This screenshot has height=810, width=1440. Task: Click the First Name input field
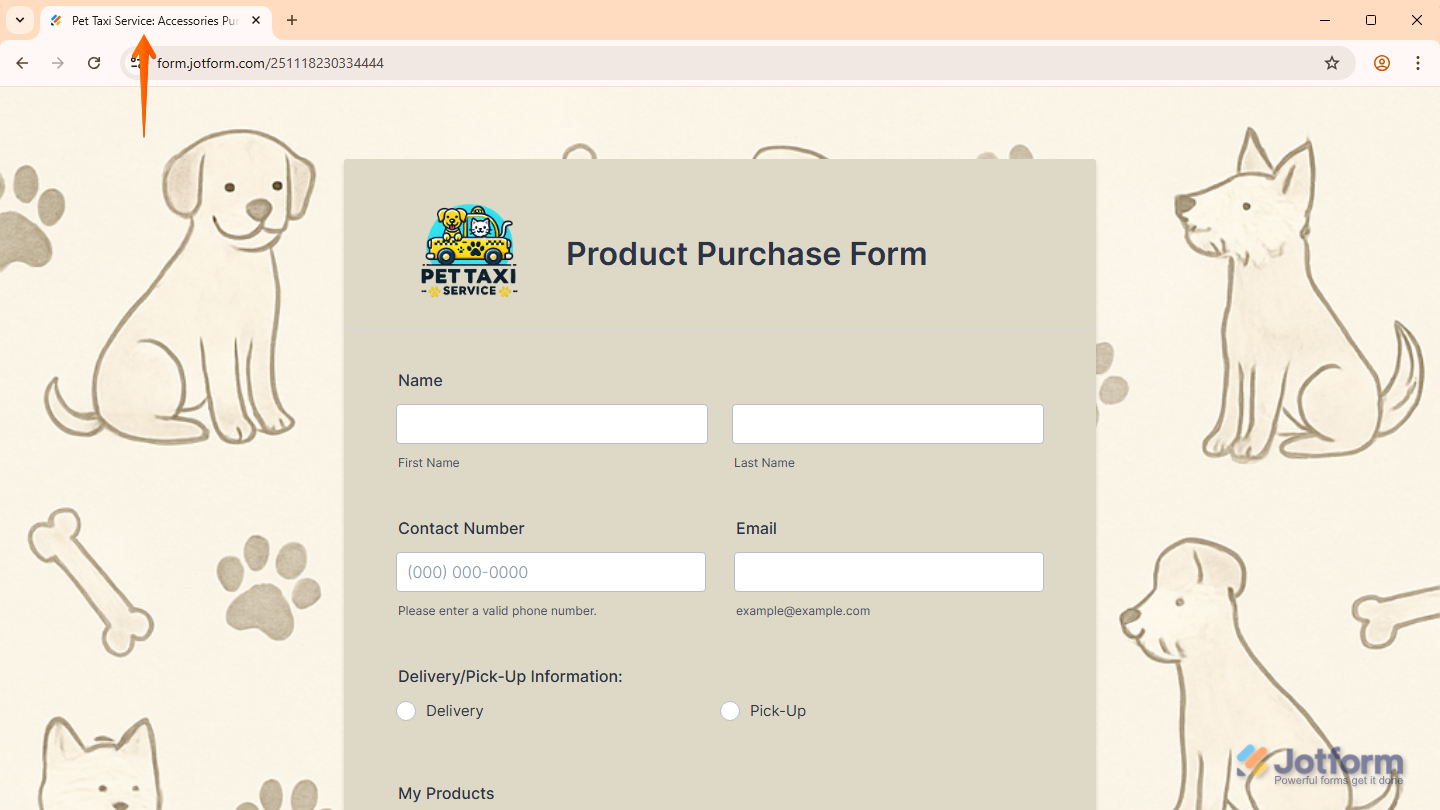click(552, 424)
